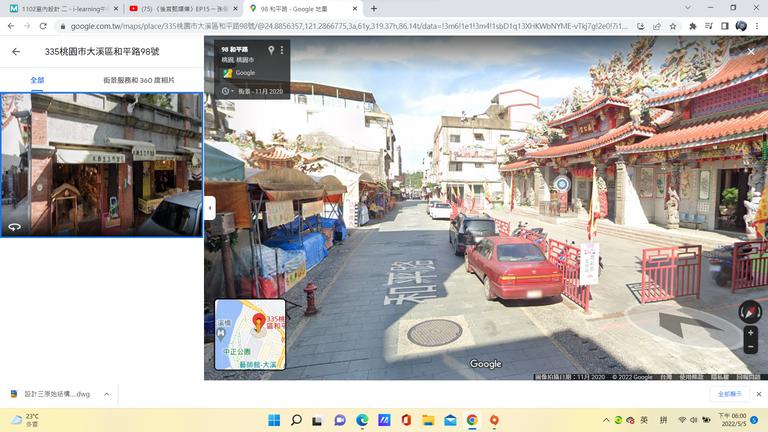Click the address bar URL
Image resolution: width=768 pixels, height=432 pixels.
(349, 26)
